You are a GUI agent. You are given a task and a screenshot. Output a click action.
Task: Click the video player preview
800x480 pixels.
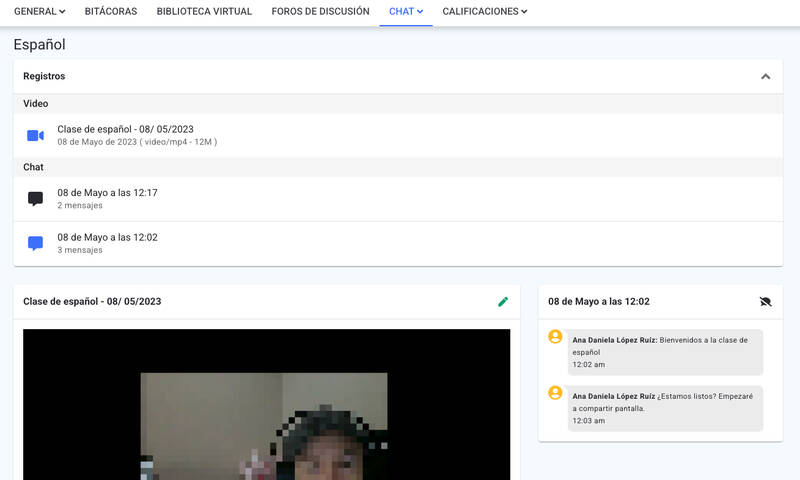coord(266,405)
